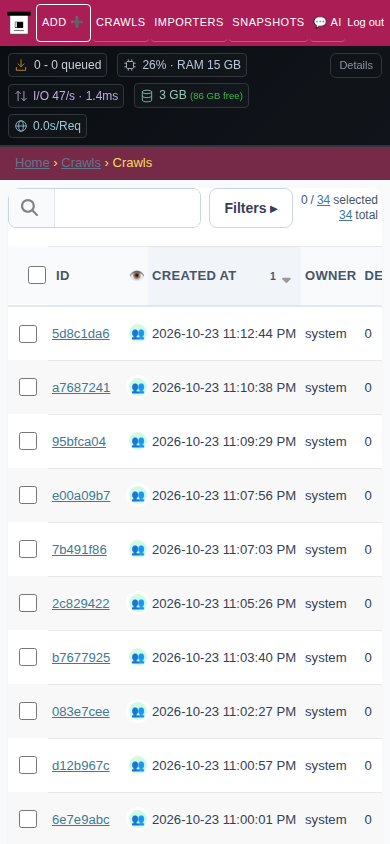Click public visibility icon for 6e7e9abc

(138, 820)
